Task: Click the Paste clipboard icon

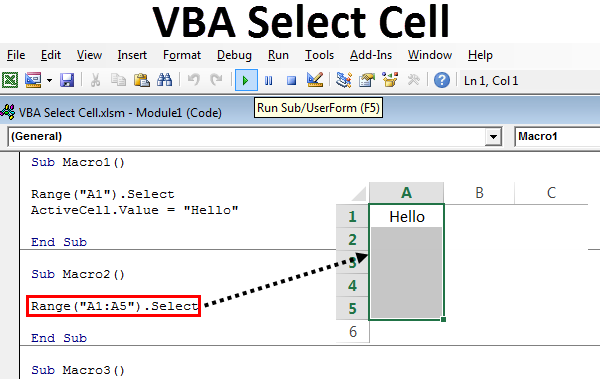Action: click(x=142, y=80)
